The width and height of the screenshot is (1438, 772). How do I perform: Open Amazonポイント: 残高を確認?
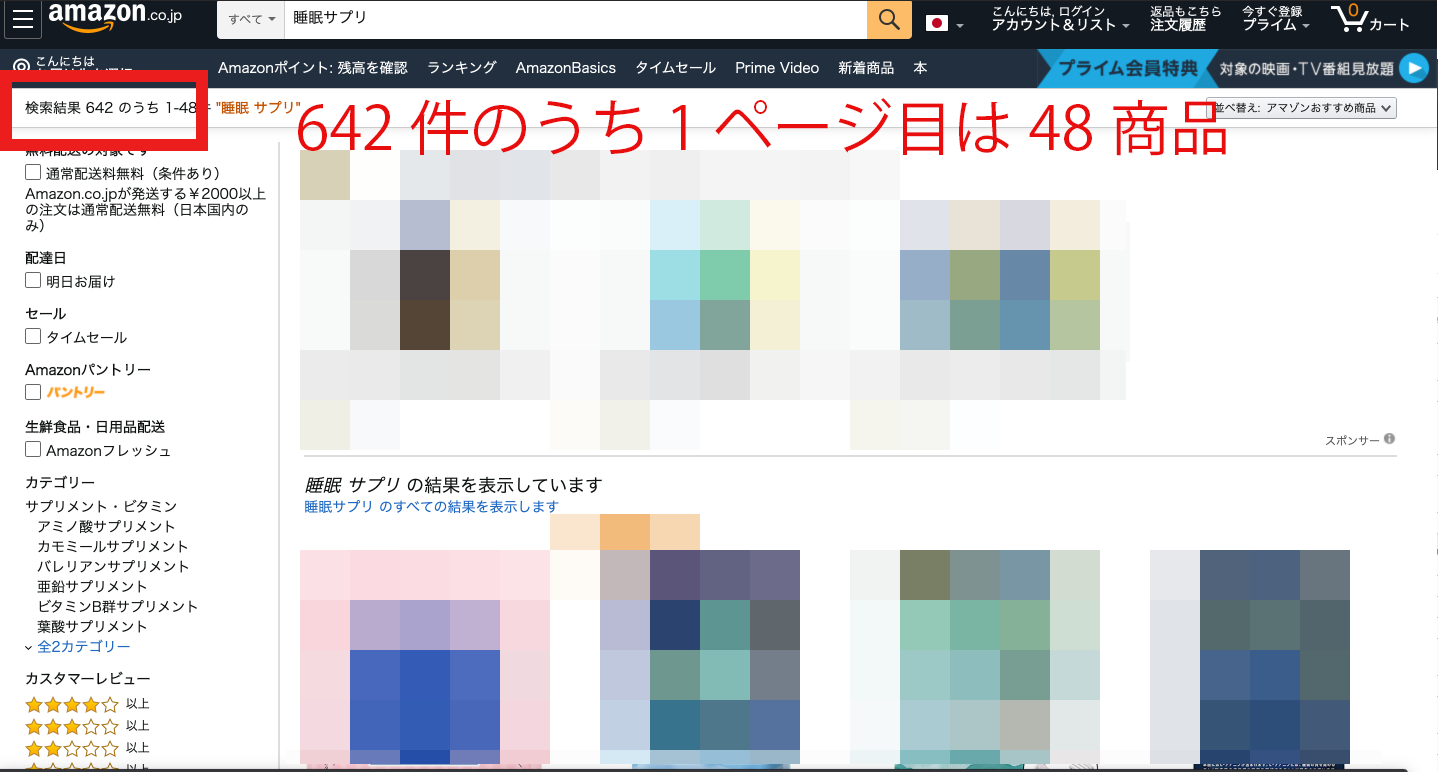(x=313, y=68)
